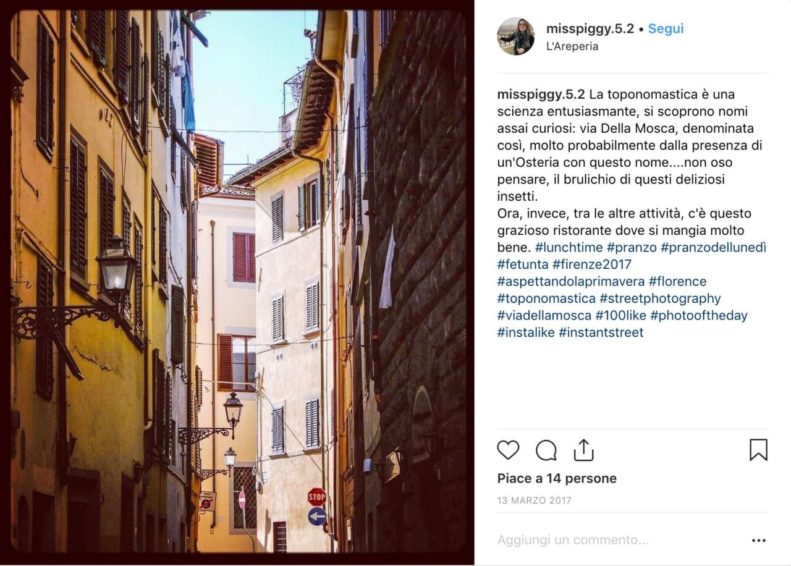
Task: Click misspiggy.5.2 username in header
Action: click(x=590, y=28)
